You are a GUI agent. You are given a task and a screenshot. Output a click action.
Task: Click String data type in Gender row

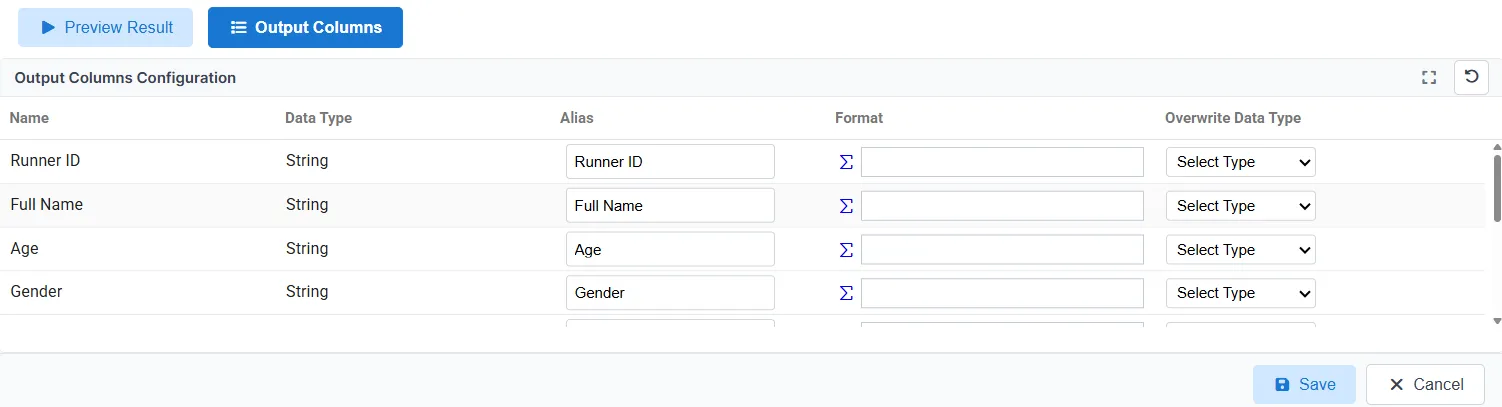pyautogui.click(x=306, y=292)
